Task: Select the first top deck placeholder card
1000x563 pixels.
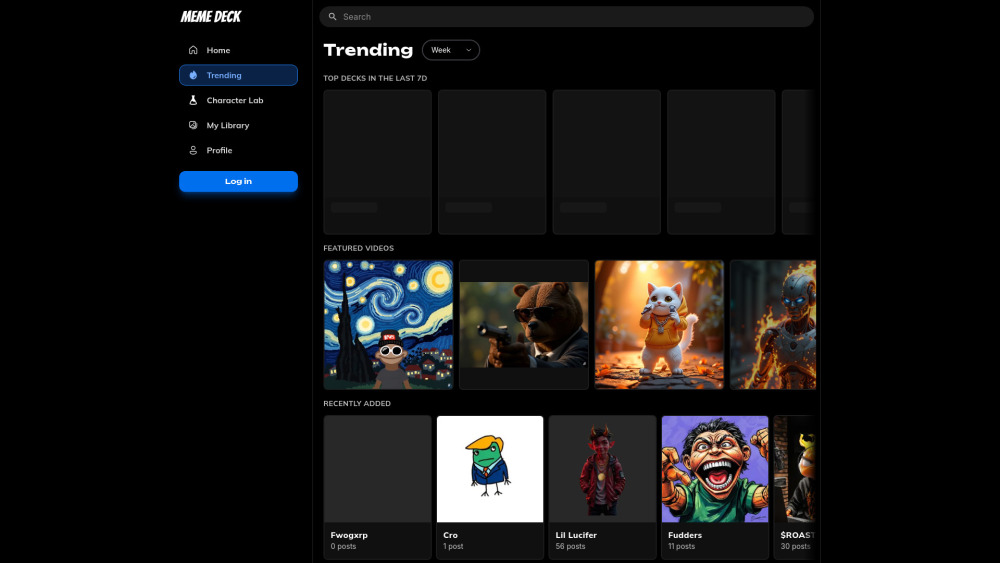Action: [377, 162]
